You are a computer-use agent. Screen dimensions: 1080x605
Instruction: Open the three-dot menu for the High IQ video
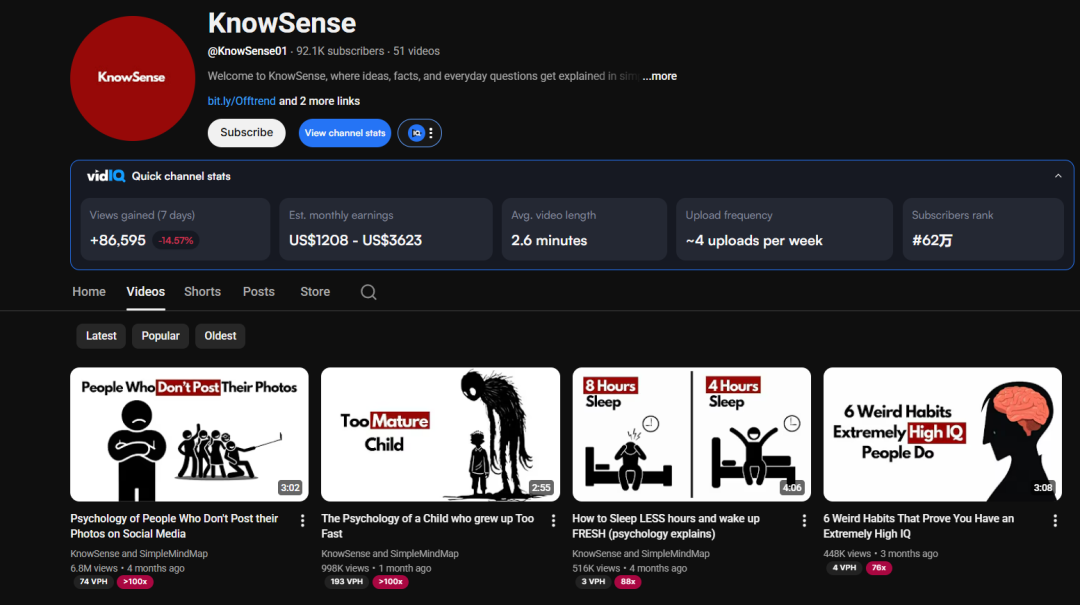tap(1054, 521)
